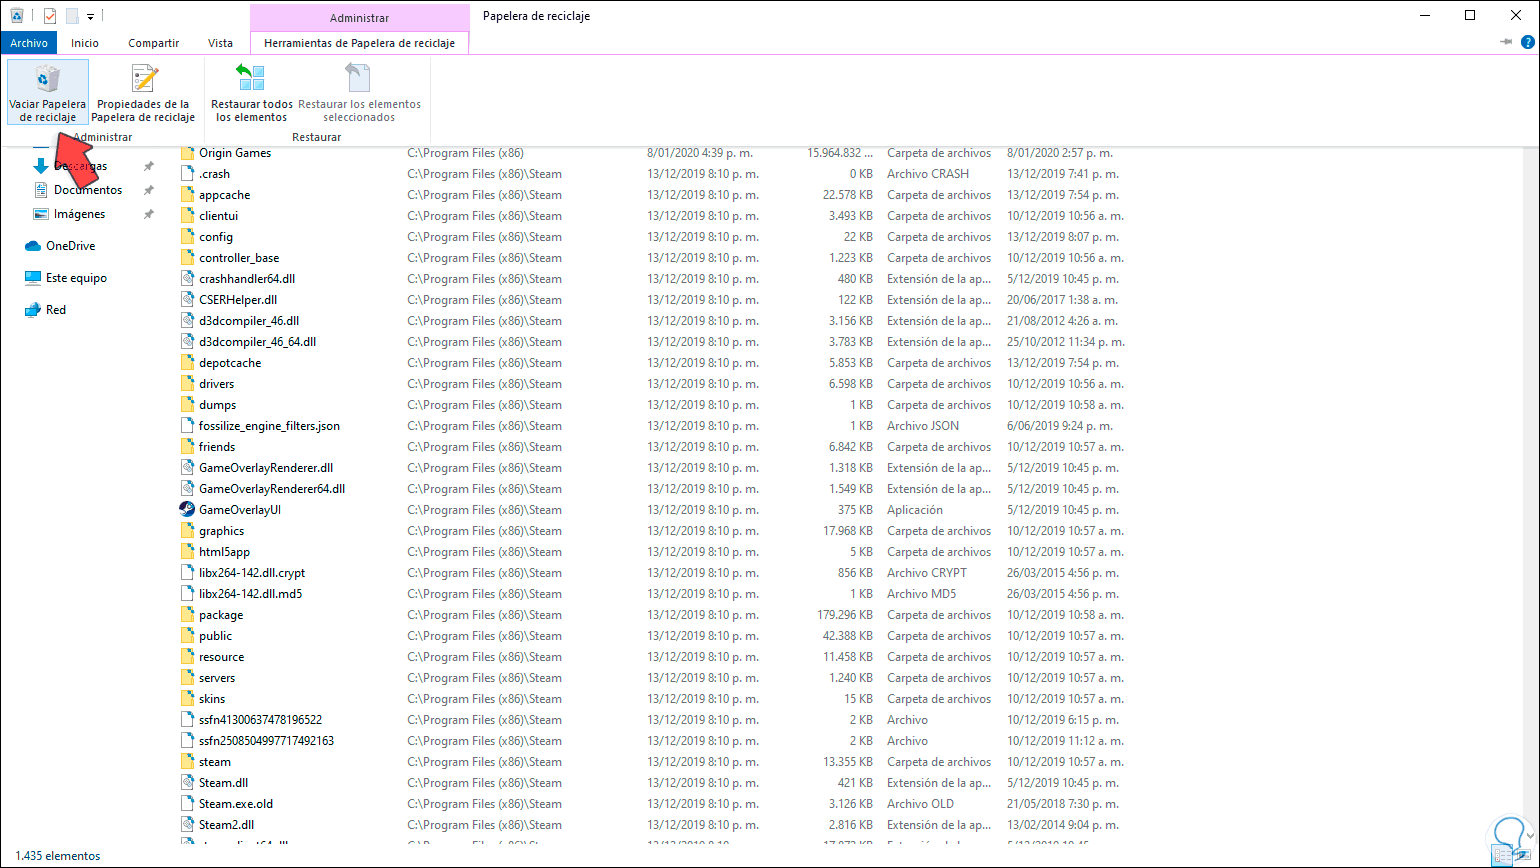
Task: Open Documentos in the navigation pane
Action: coord(88,190)
